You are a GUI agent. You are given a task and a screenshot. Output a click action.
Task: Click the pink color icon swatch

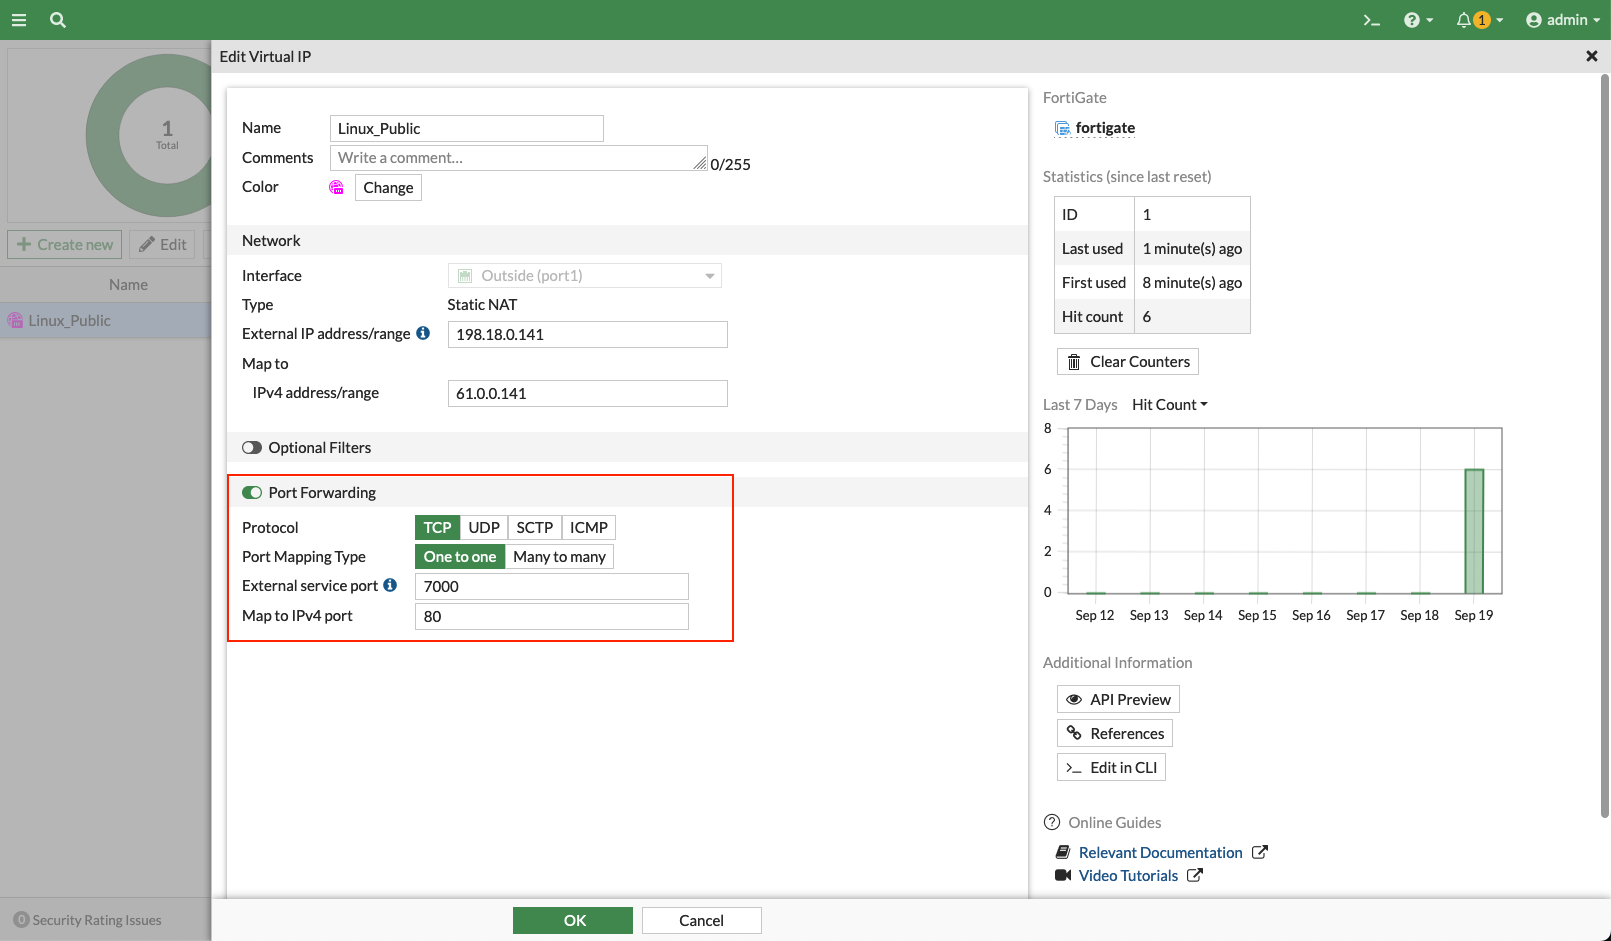[x=337, y=187]
